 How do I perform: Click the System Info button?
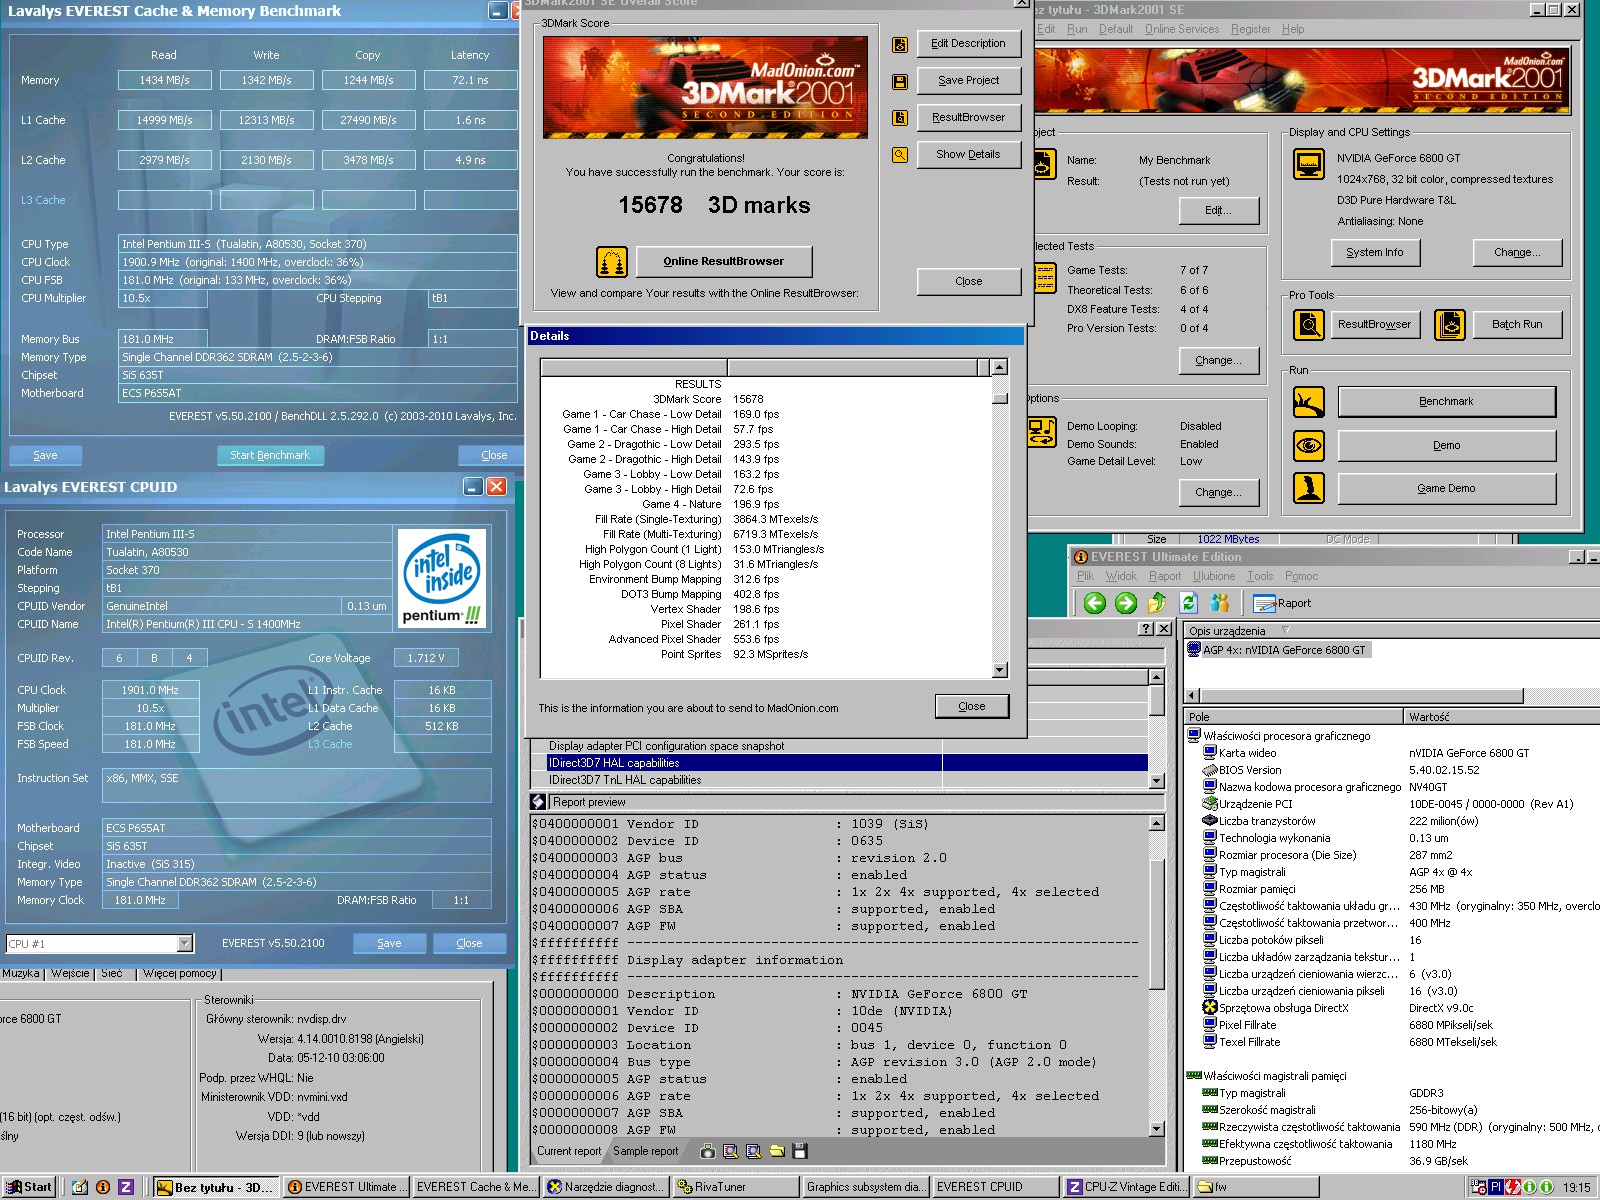1375,253
